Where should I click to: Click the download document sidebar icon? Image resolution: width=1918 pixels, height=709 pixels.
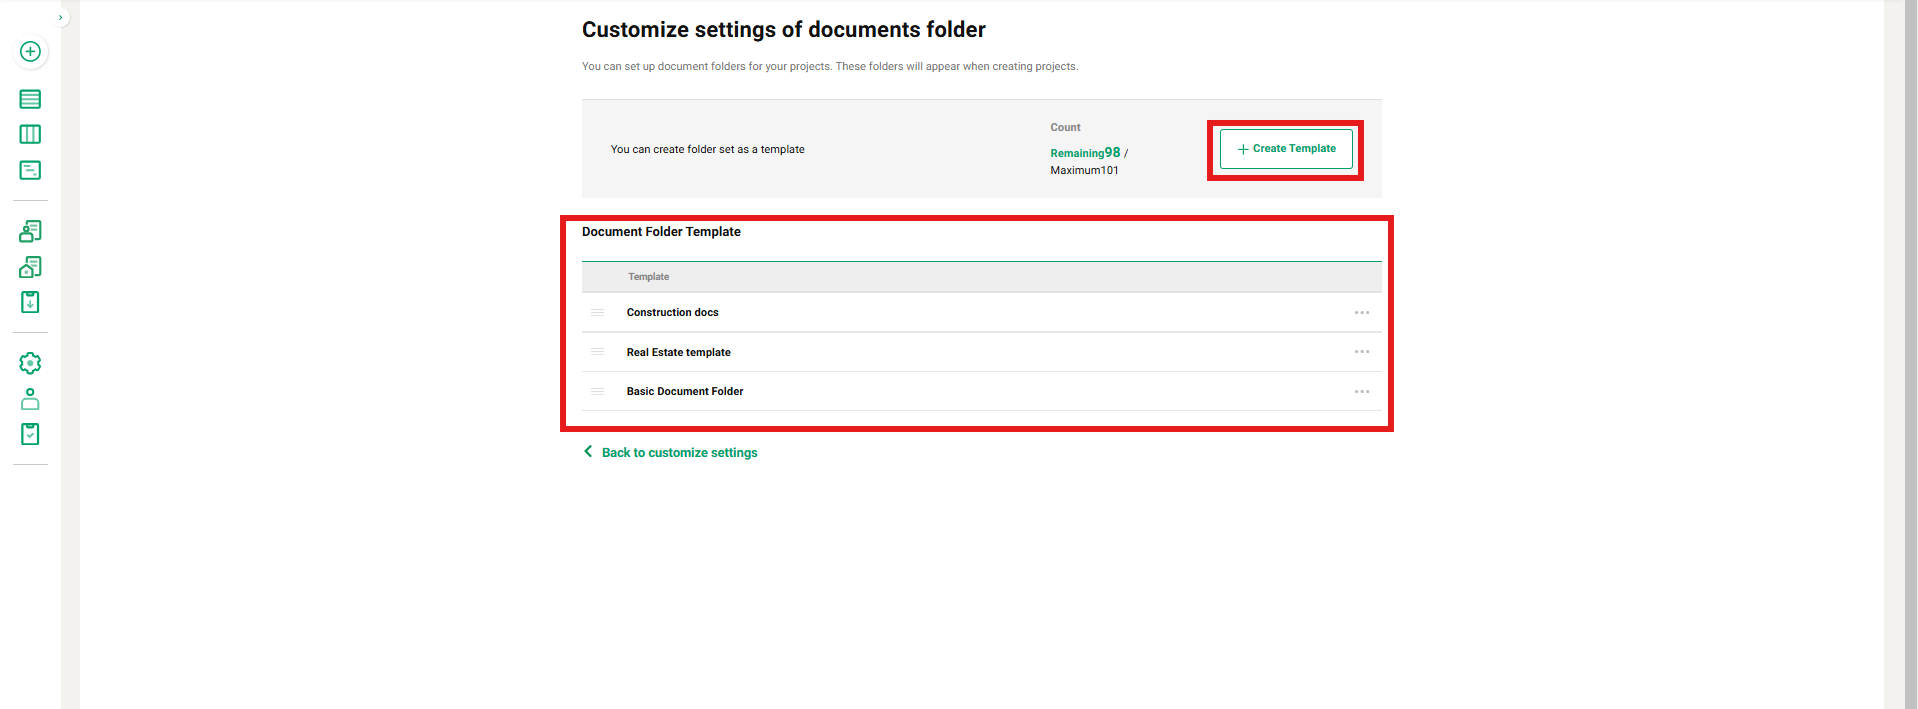(x=30, y=302)
